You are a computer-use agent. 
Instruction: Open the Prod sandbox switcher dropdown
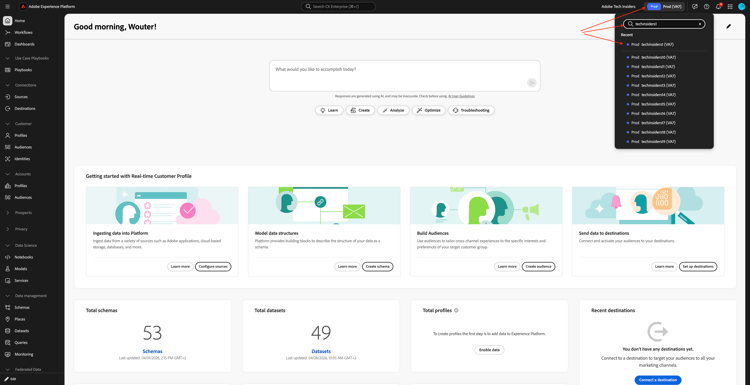[665, 7]
